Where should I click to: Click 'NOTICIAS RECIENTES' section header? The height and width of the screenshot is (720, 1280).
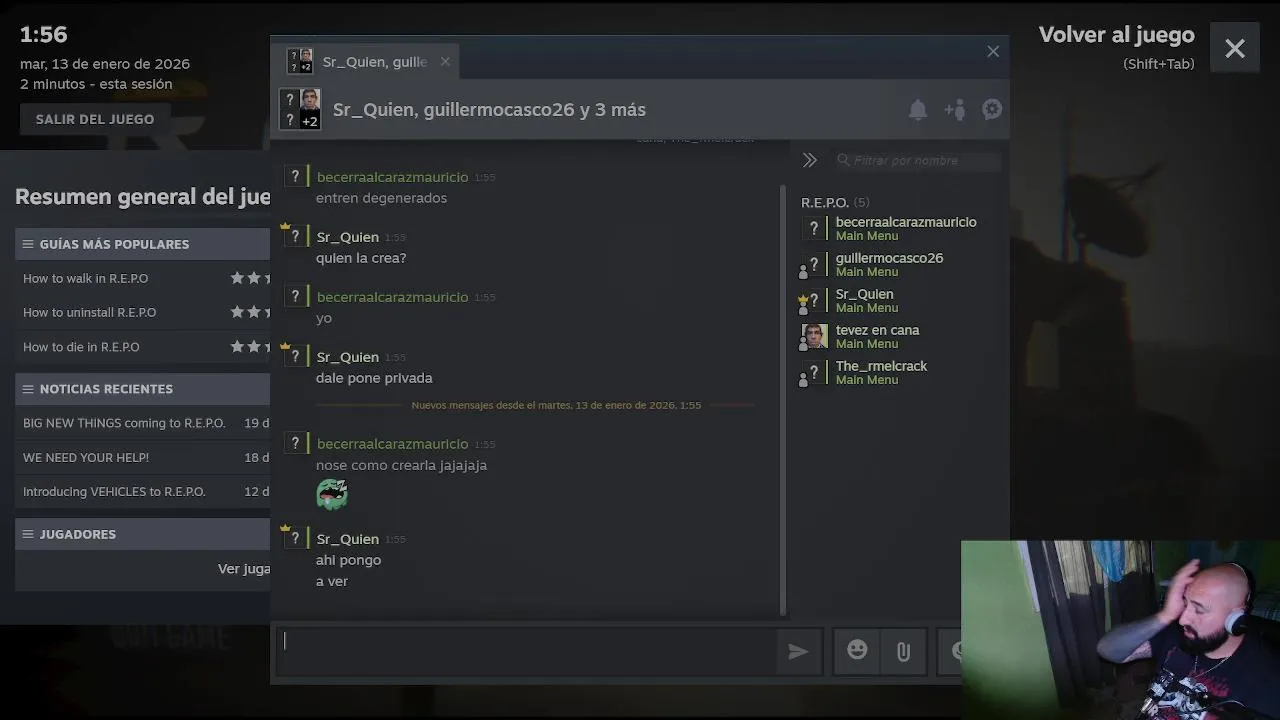(x=143, y=389)
